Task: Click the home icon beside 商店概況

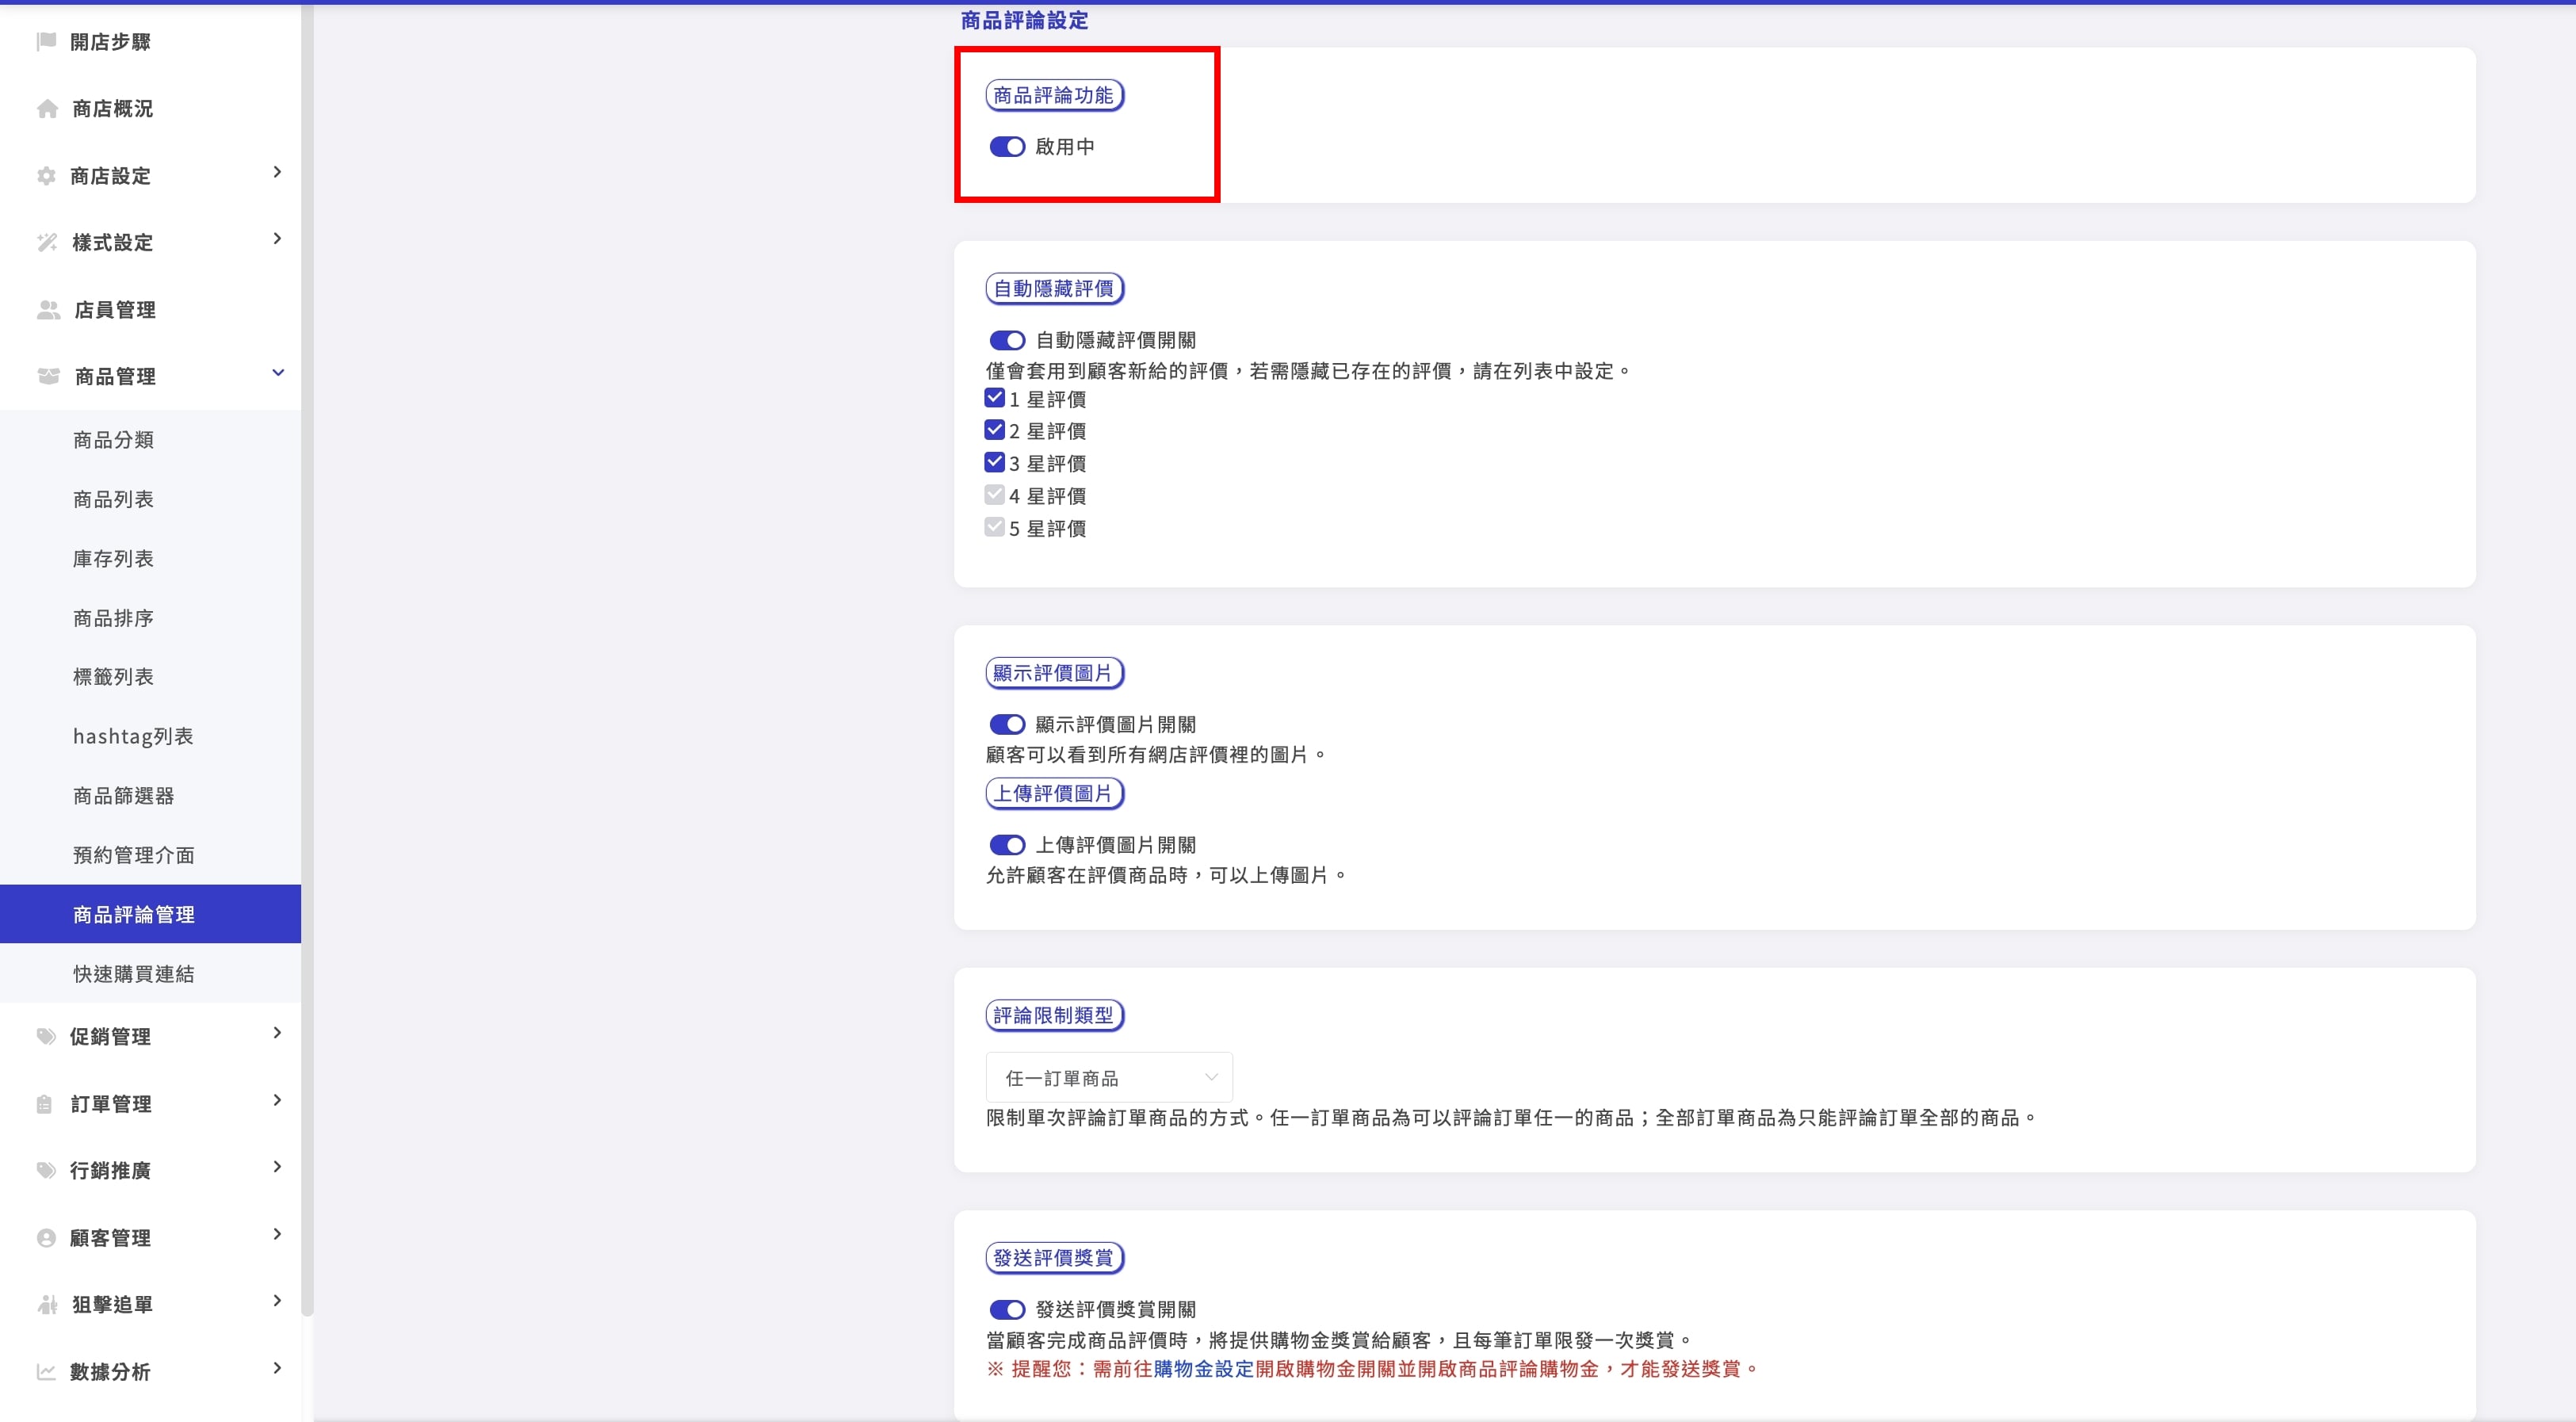Action: pyautogui.click(x=47, y=108)
